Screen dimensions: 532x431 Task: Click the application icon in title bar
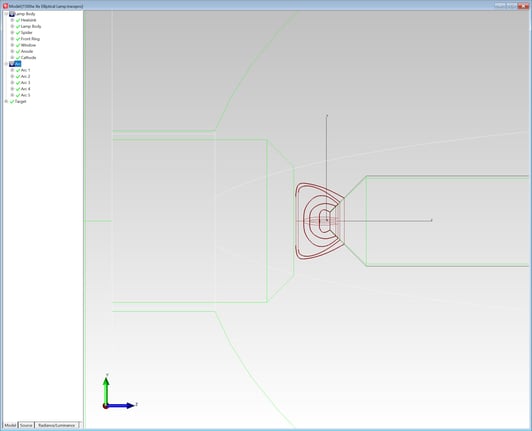click(5, 6)
